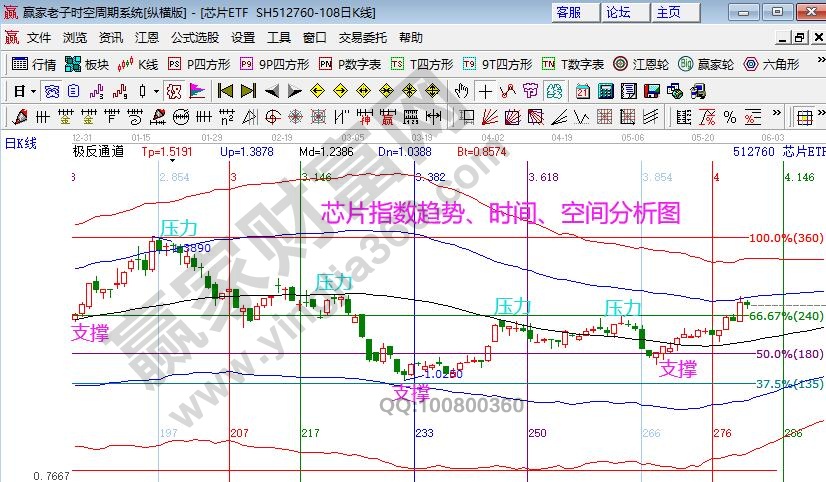826x482 pixels.
Task: Open the calculator tool icon
Action: [x=606, y=91]
